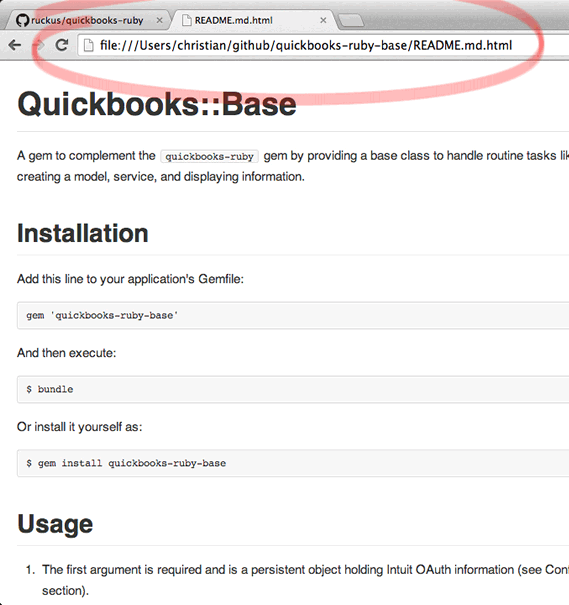Click the code line $ gem install quickbooks-ruby-base
The height and width of the screenshot is (605, 569).
tap(126, 463)
